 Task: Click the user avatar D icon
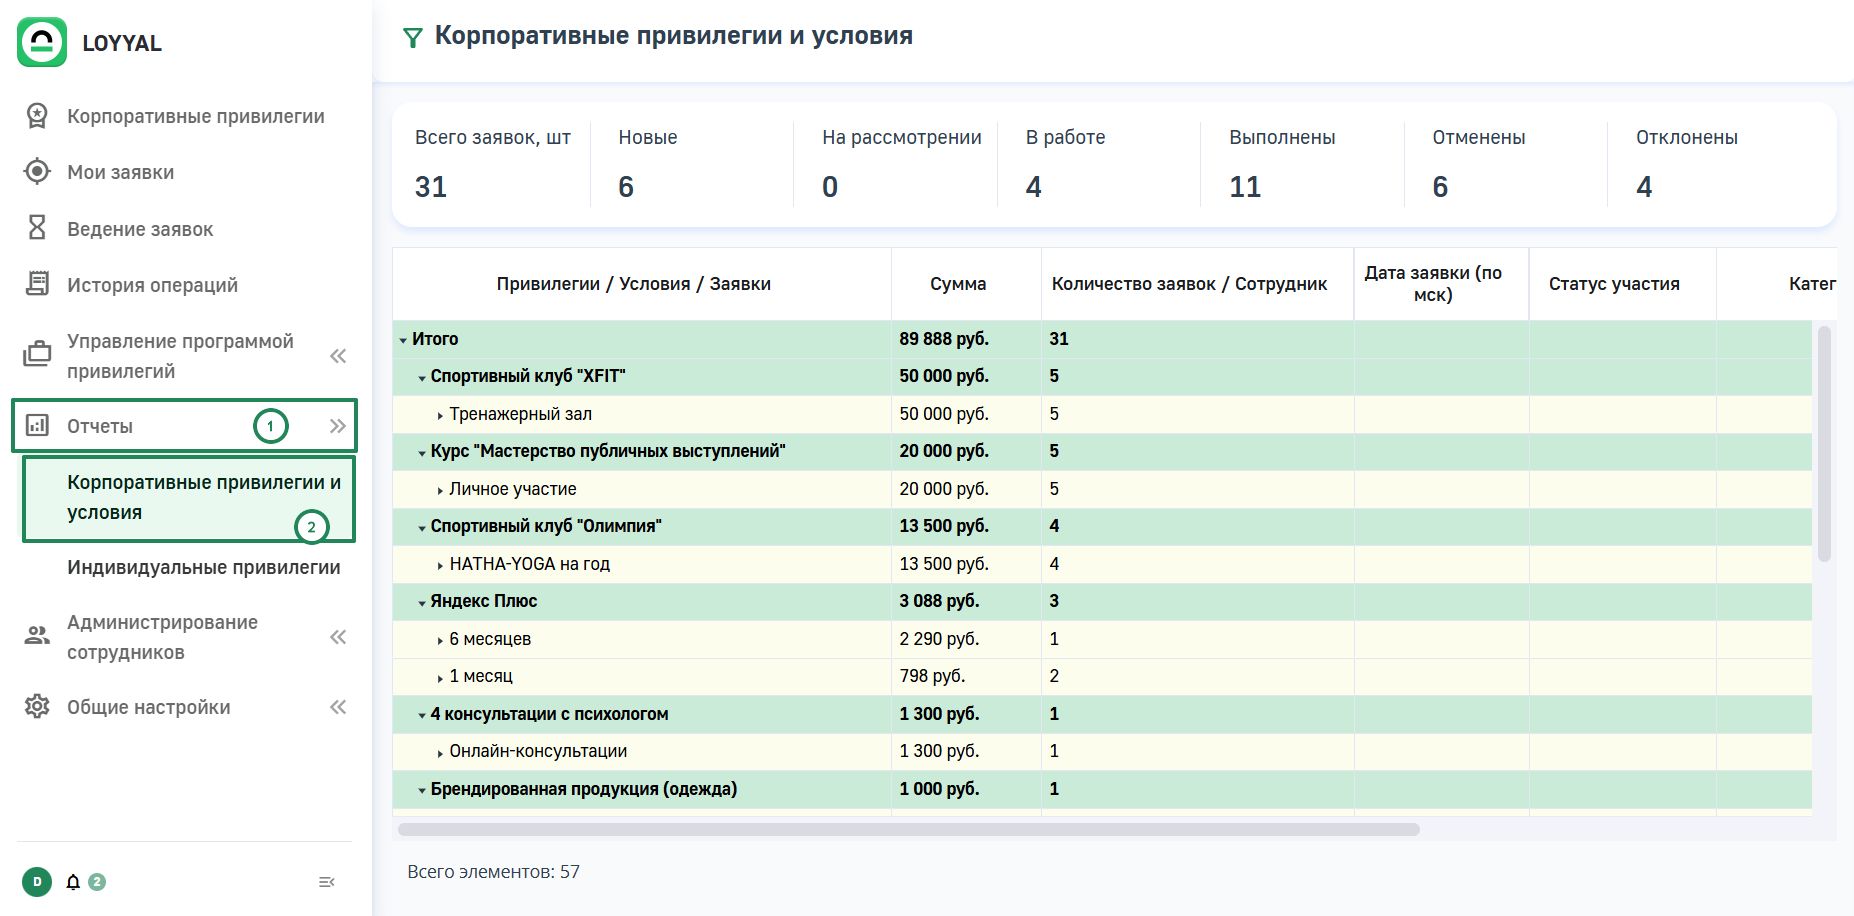pos(37,882)
